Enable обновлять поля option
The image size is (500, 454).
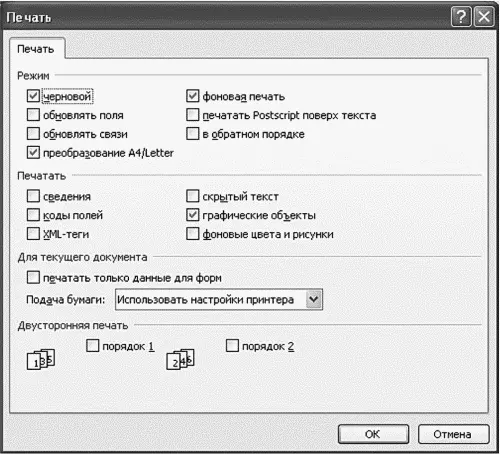(33, 115)
